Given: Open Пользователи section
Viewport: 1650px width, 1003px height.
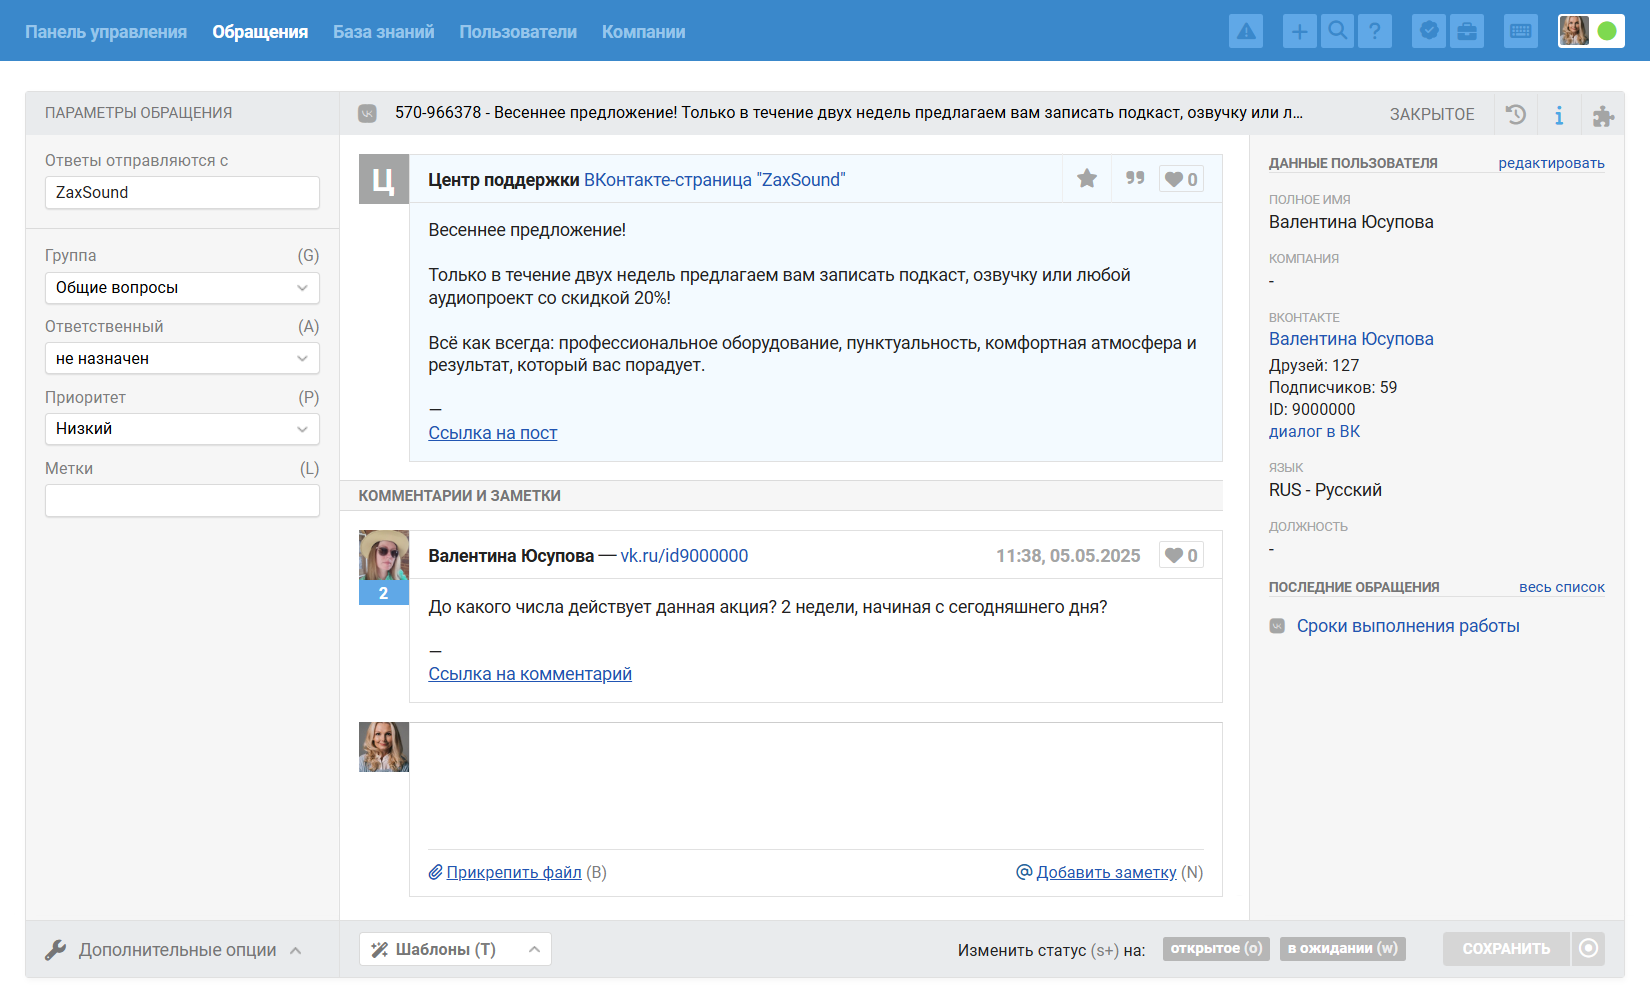Looking at the screenshot, I should [x=518, y=32].
